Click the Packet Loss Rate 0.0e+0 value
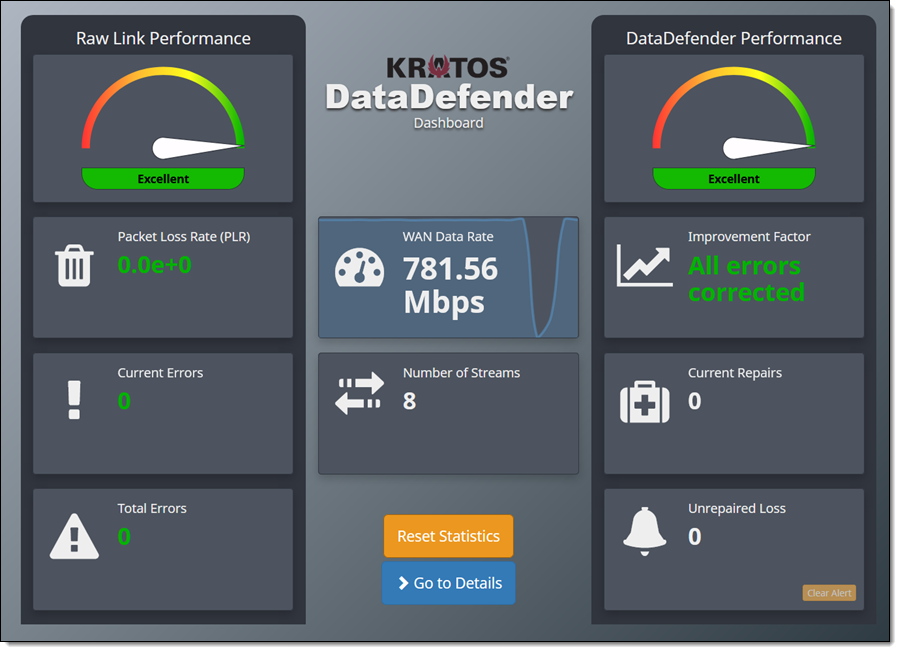The image size is (900, 652). pos(154,265)
